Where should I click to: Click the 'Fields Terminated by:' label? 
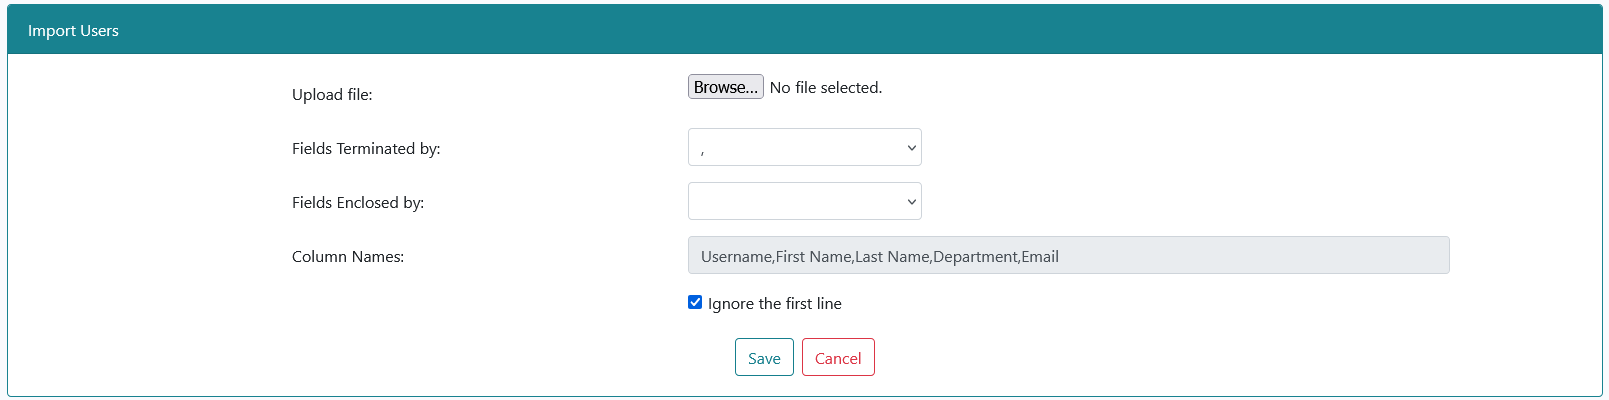coord(366,148)
